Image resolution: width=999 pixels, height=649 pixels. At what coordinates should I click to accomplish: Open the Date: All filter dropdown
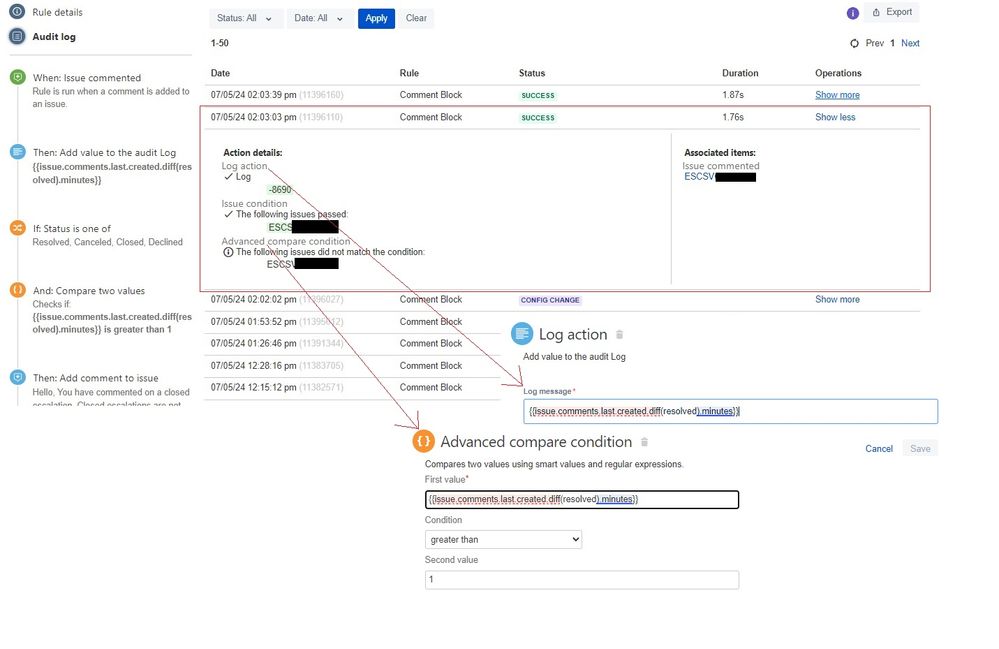(318, 18)
